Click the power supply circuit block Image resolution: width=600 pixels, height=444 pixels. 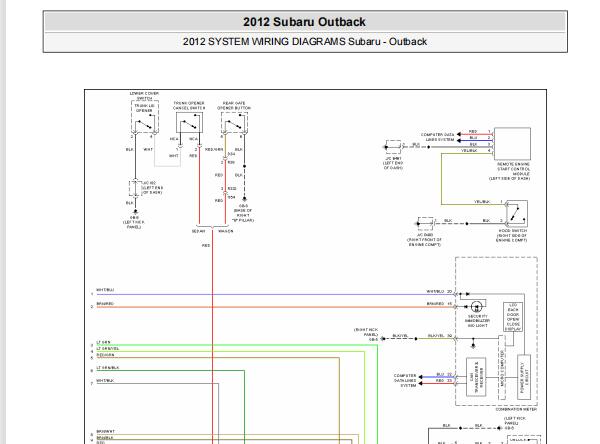524,377
